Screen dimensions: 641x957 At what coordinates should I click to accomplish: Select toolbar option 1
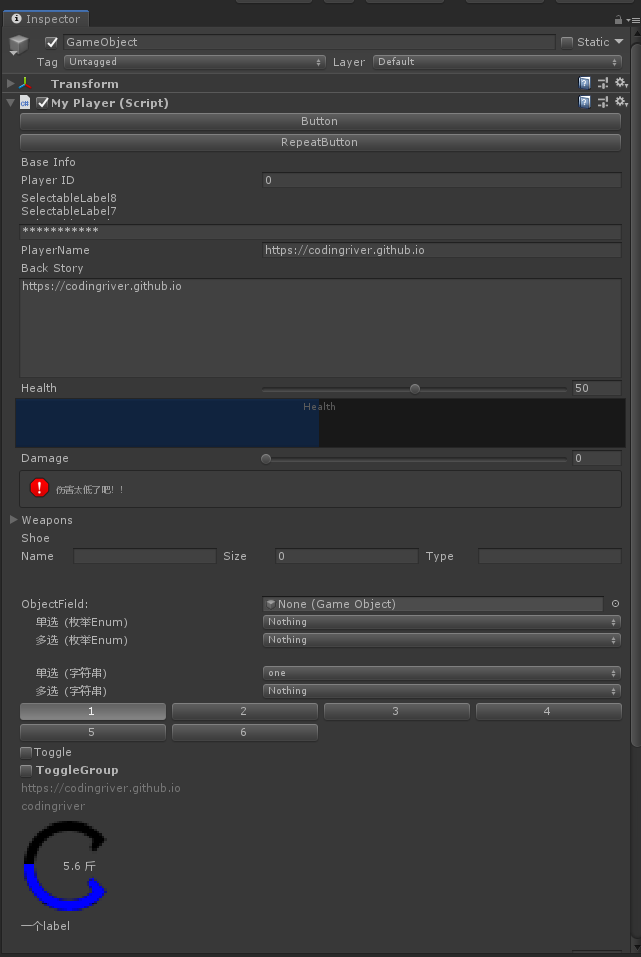coord(93,711)
